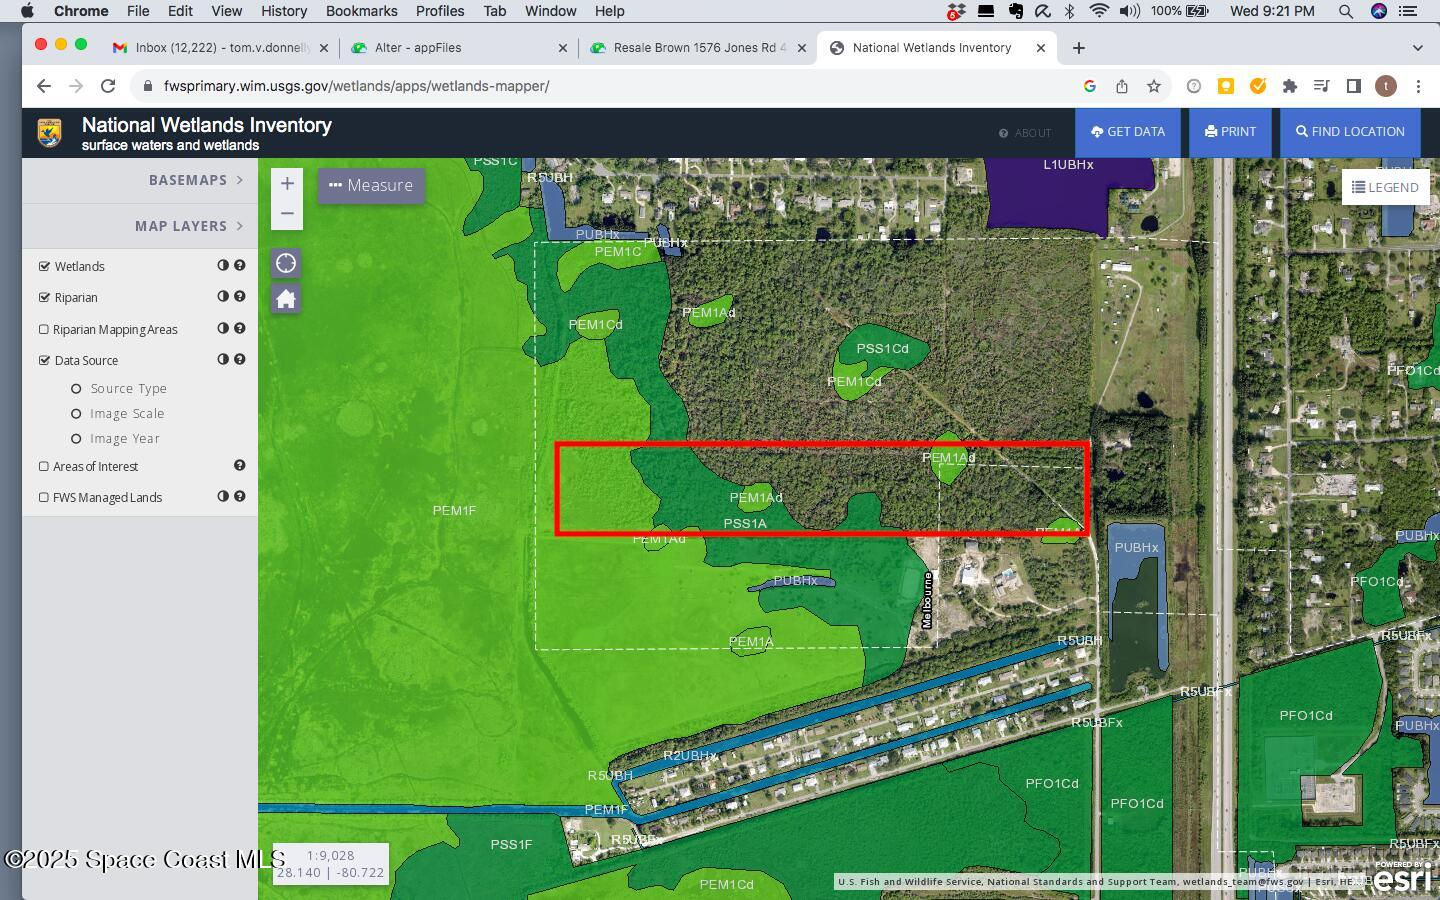This screenshot has height=900, width=1440.
Task: Open help info icon for Riparian layer
Action: point(240,296)
